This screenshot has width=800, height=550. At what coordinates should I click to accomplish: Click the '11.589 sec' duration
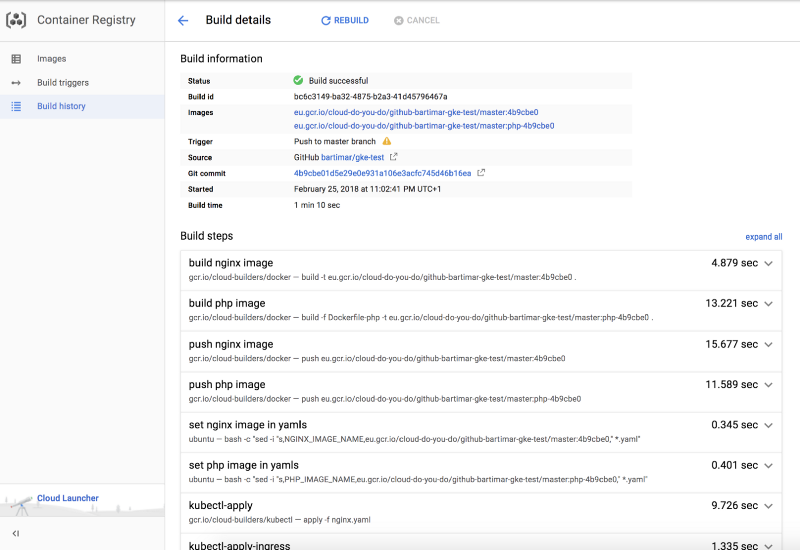[731, 384]
